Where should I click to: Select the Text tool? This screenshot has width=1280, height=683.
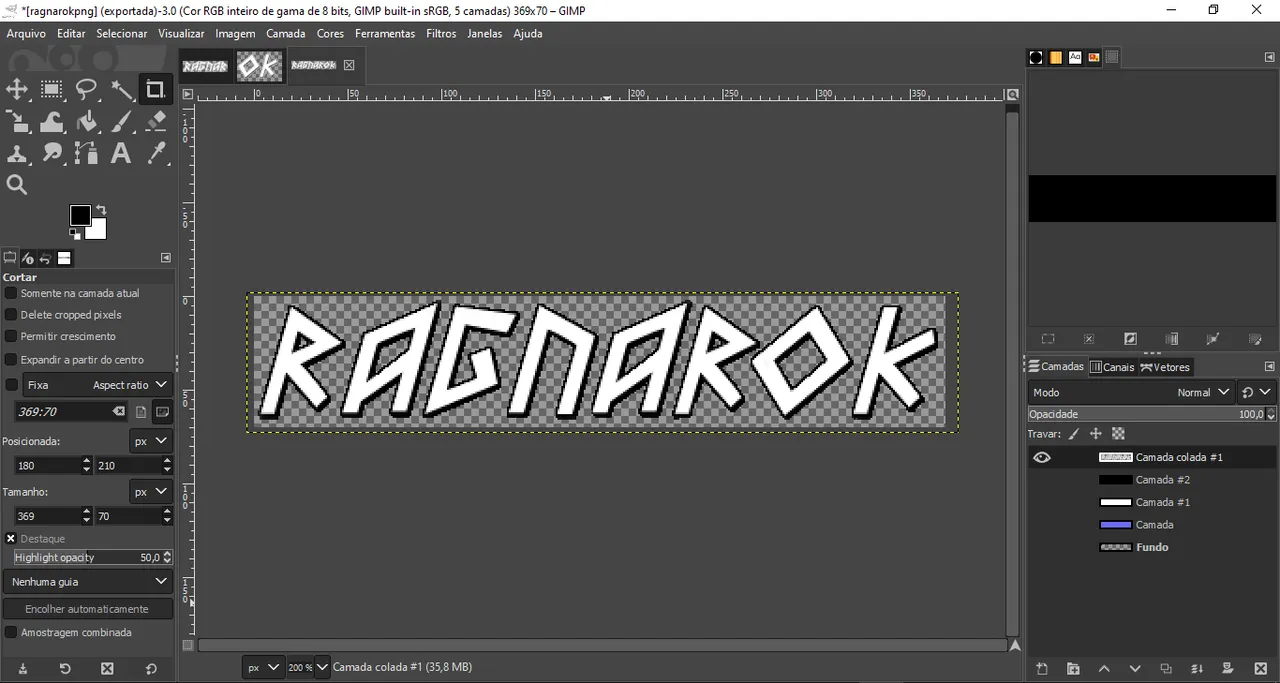122,154
